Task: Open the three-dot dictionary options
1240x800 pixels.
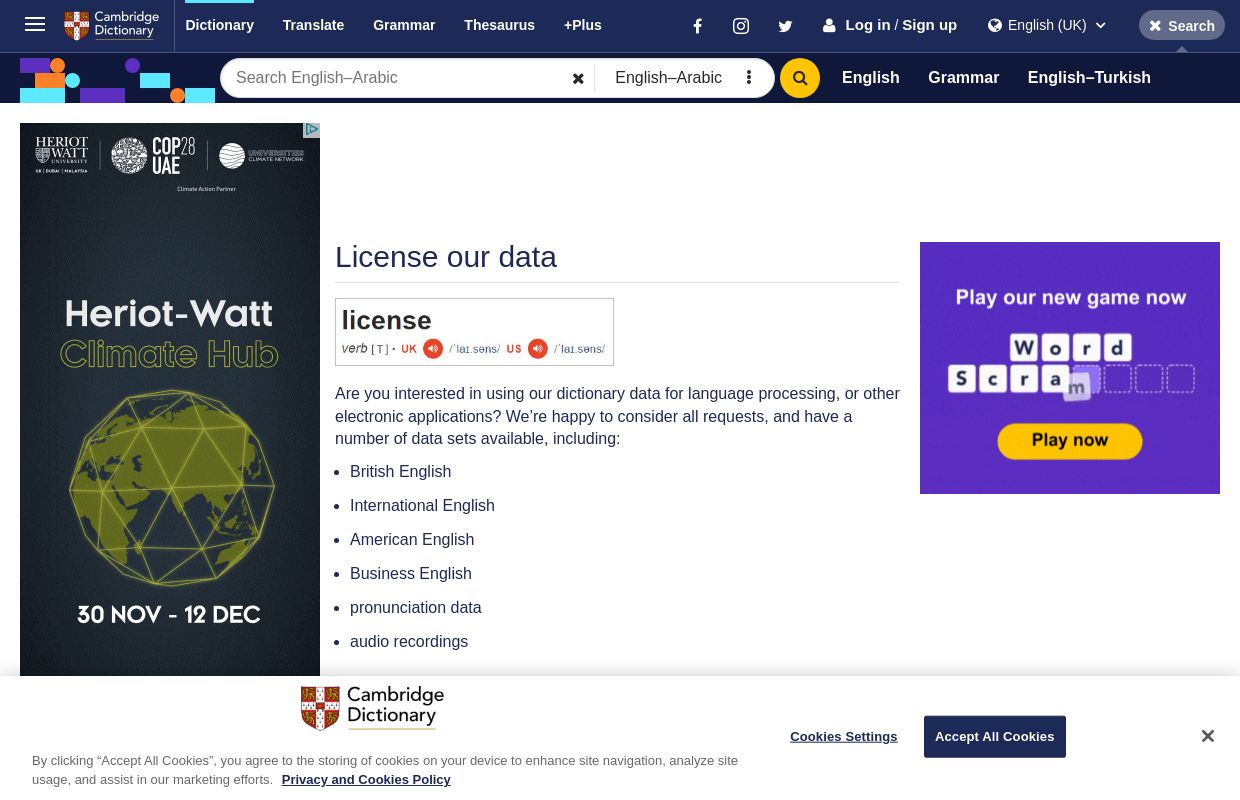Action: pos(749,78)
